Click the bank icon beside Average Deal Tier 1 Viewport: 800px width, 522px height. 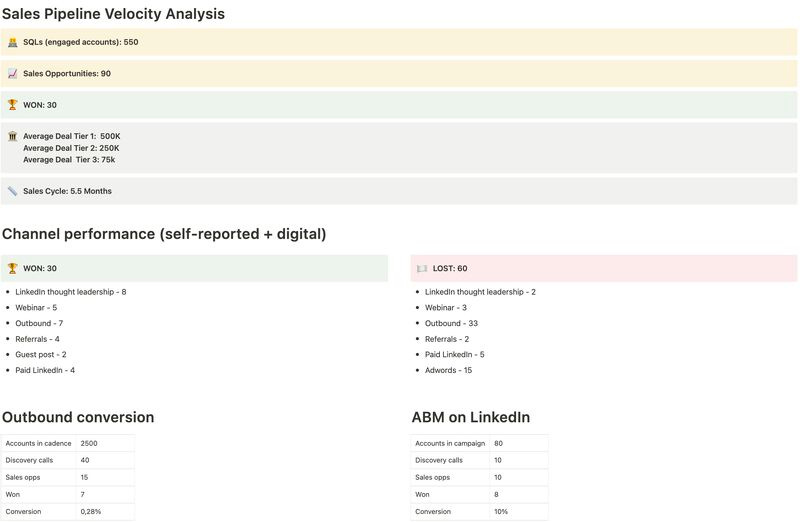point(13,136)
